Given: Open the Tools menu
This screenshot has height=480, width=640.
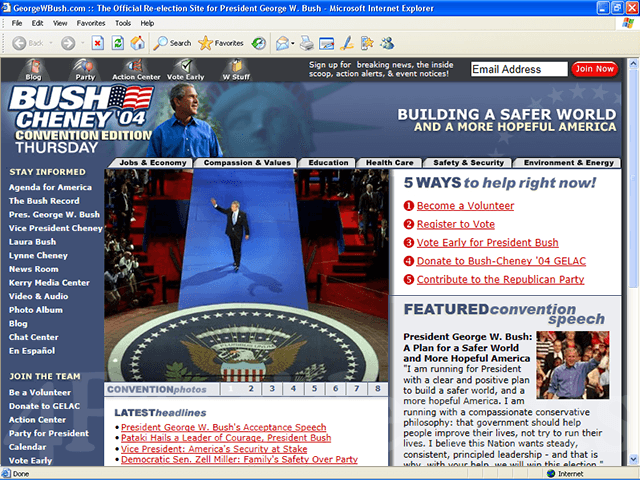Looking at the screenshot, I should point(123,23).
